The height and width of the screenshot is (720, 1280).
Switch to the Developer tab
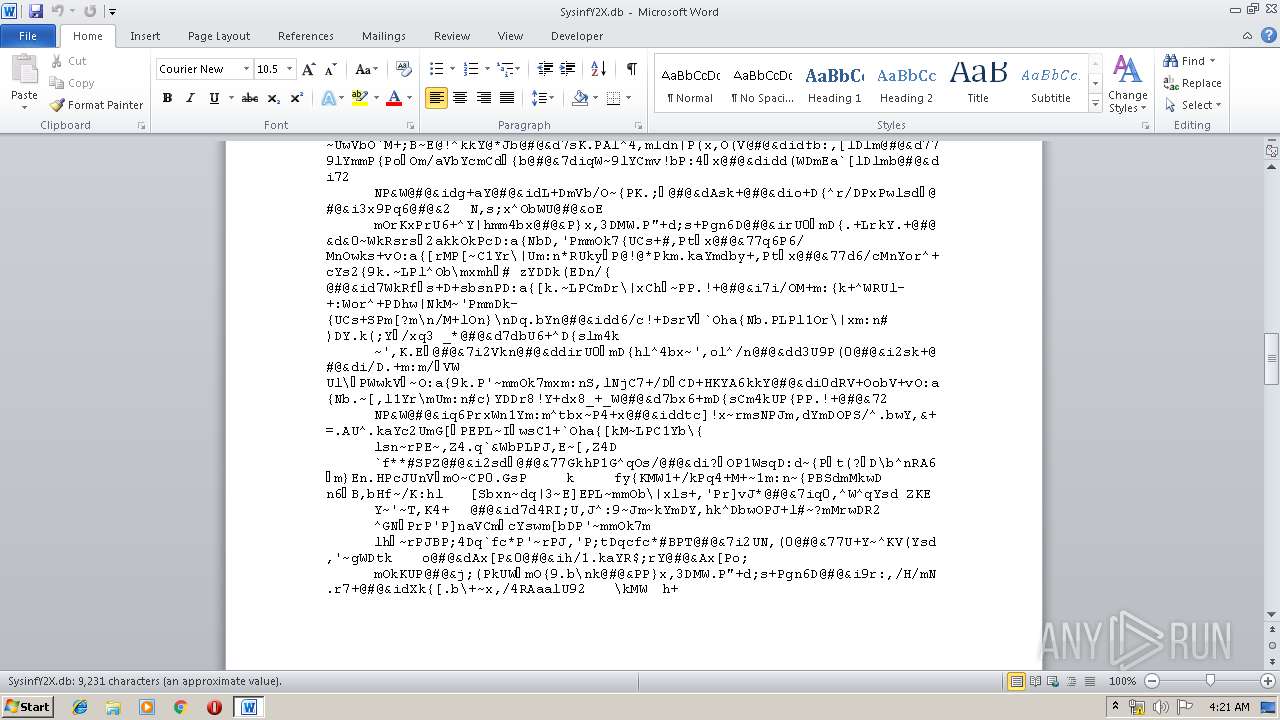577,36
